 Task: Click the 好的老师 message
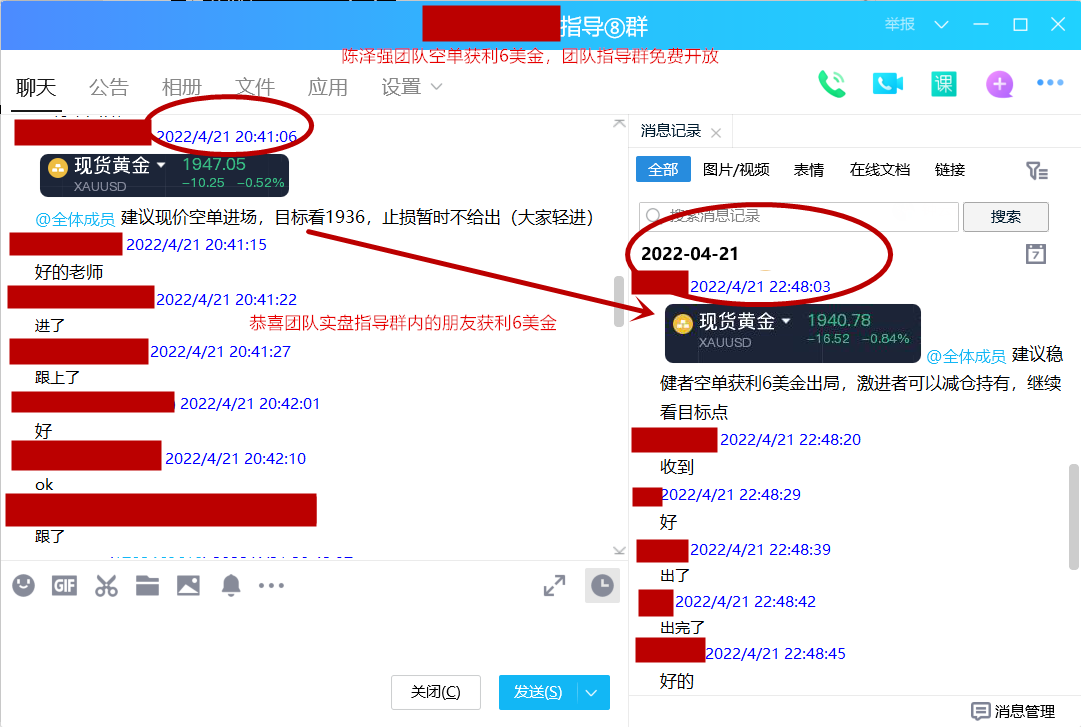coord(69,272)
